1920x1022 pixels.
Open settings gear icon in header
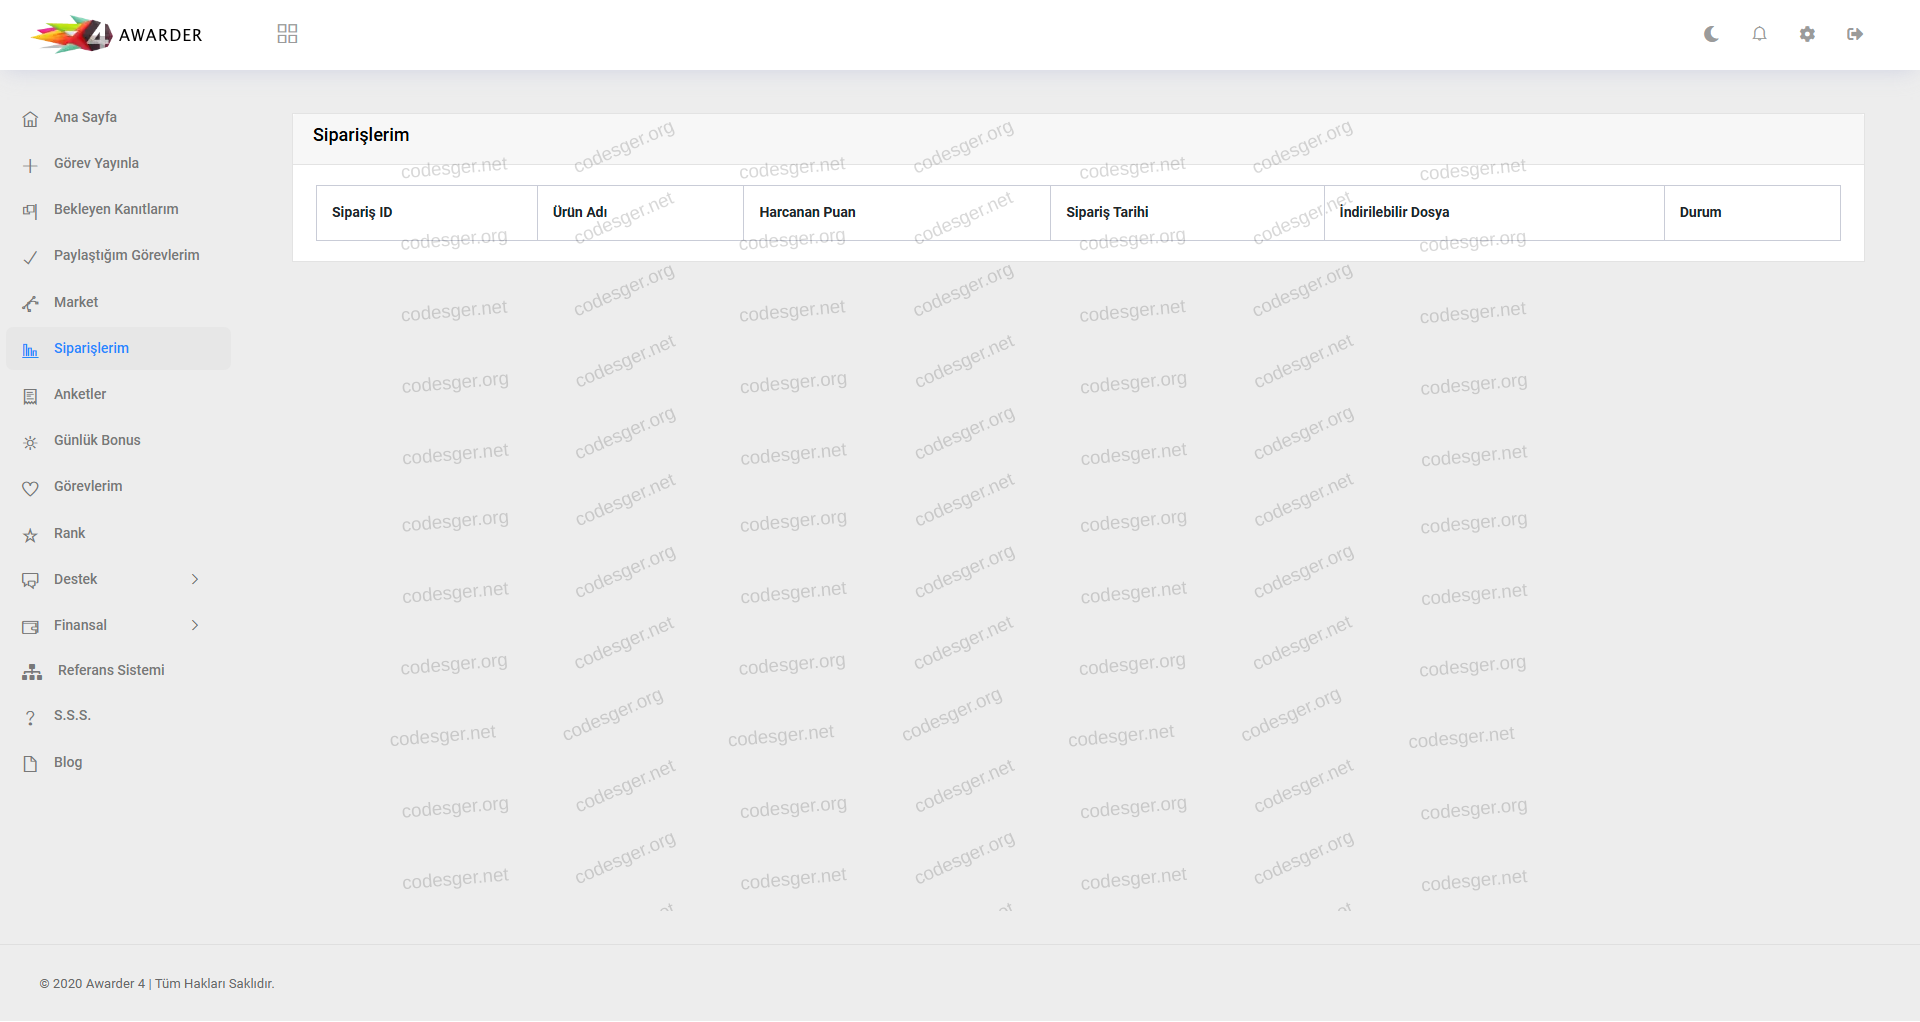pyautogui.click(x=1807, y=34)
